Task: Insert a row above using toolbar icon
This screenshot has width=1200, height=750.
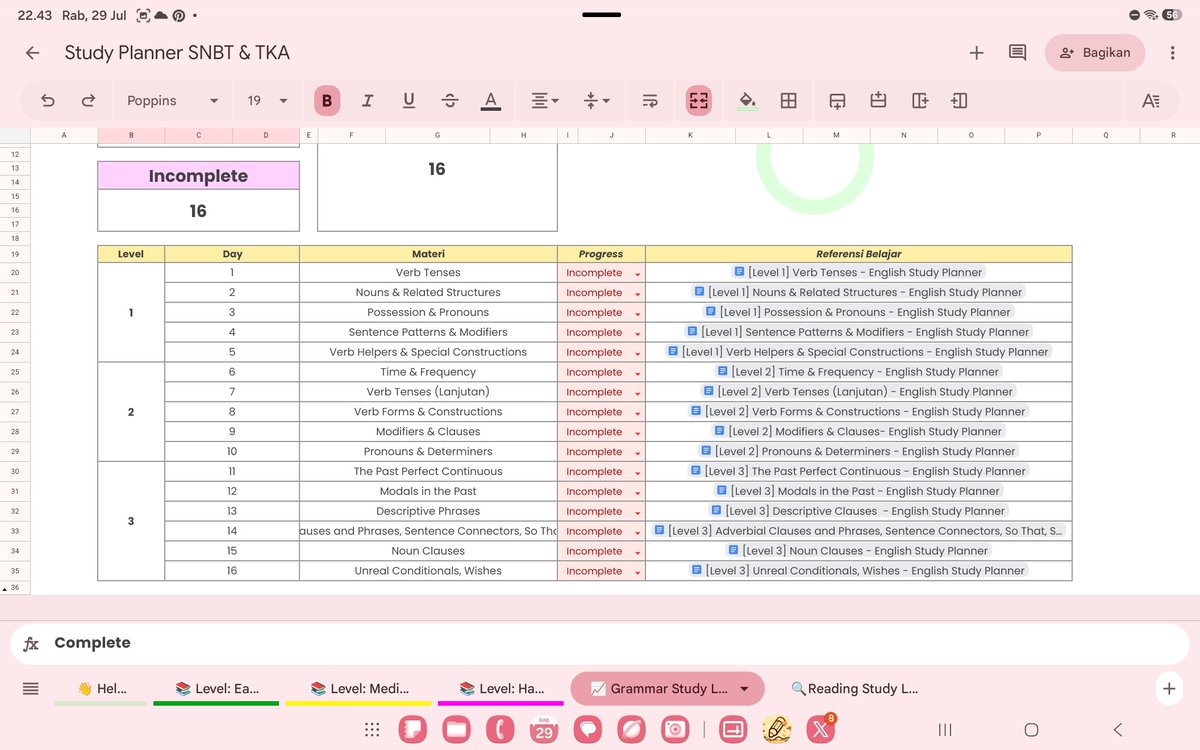Action: click(x=878, y=100)
